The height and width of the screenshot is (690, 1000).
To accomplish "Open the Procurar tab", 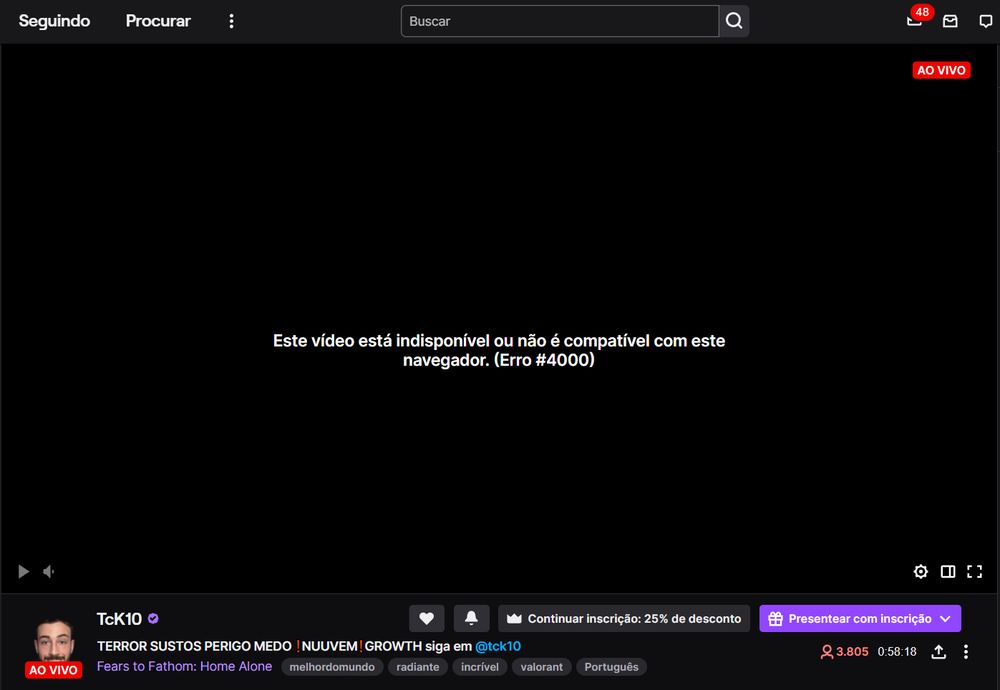I will pos(158,21).
